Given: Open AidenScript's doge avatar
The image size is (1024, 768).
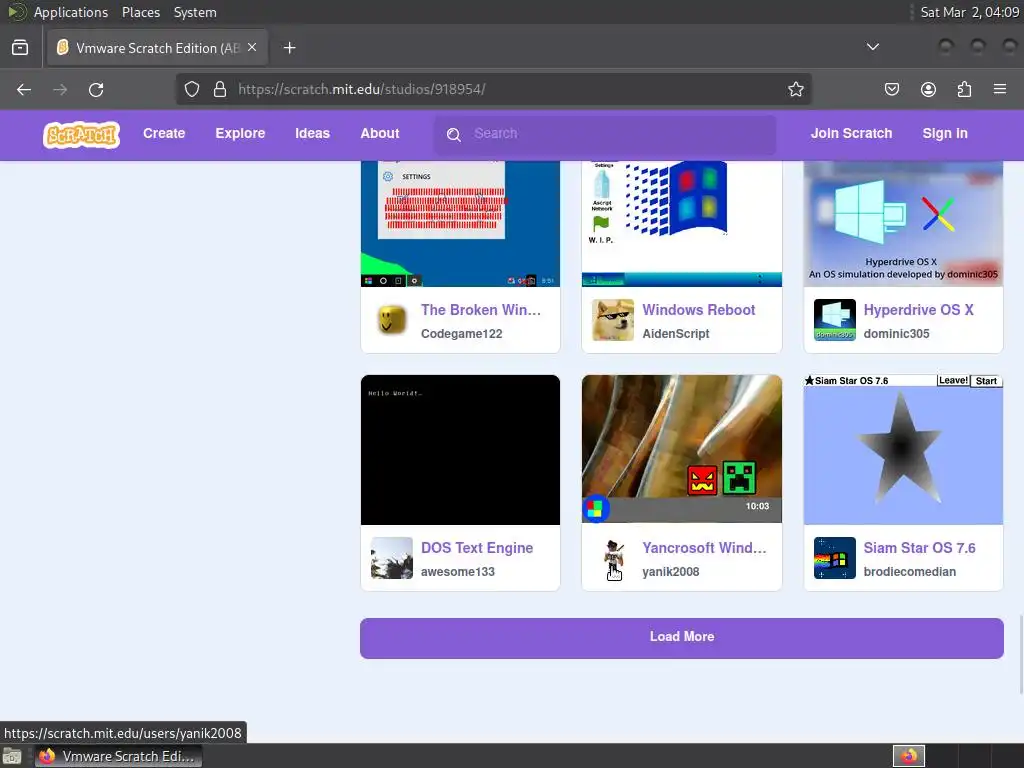Looking at the screenshot, I should [613, 320].
